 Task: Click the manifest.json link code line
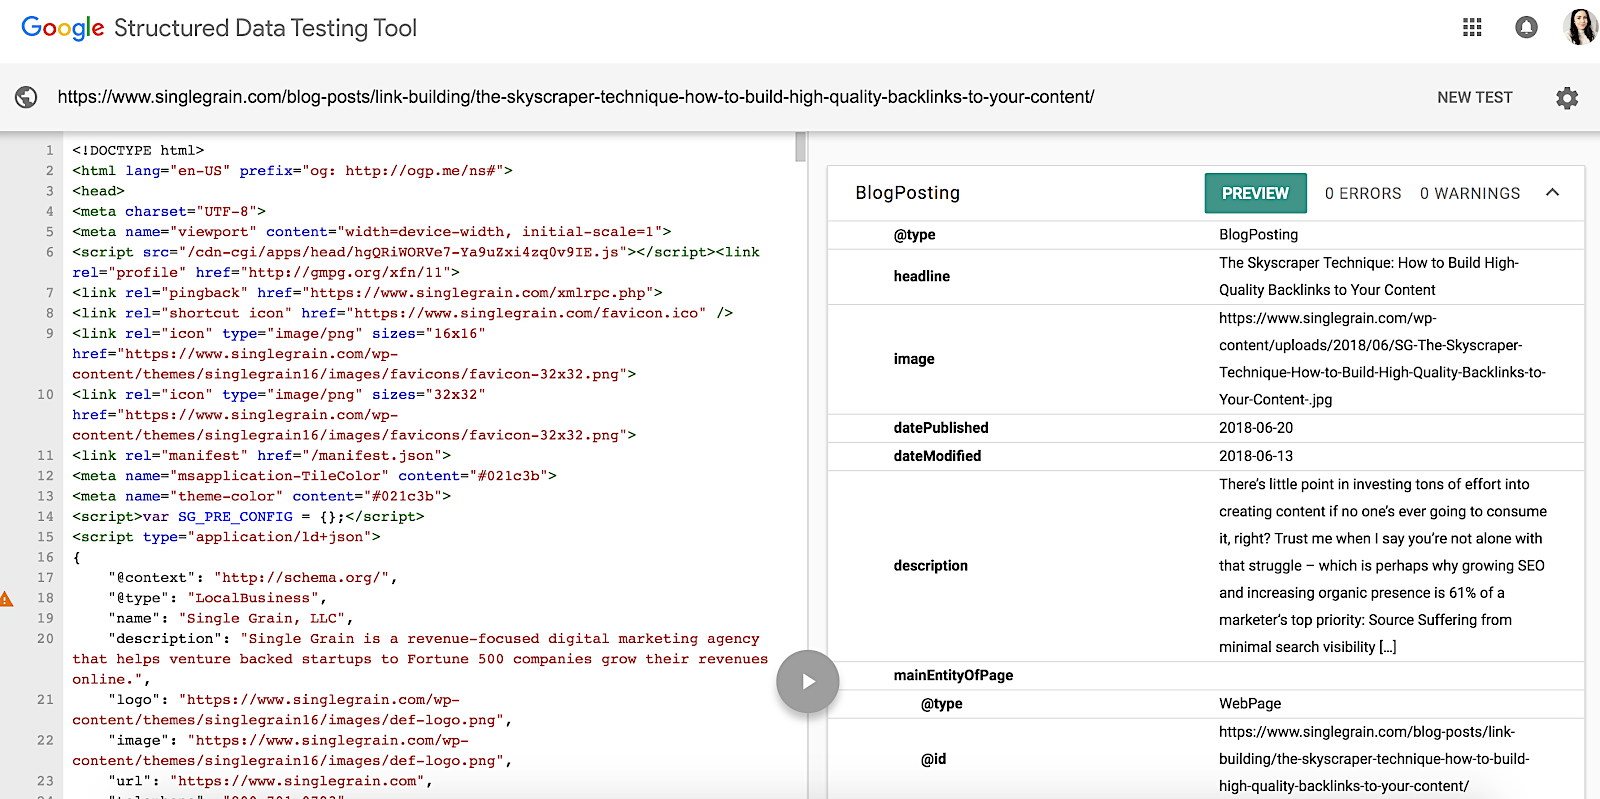261,456
